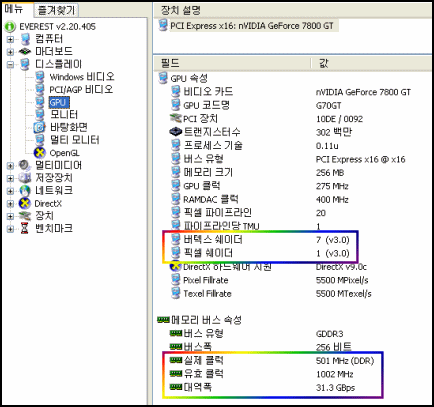Screen dimensions: 434x407
Task: Expand the 마더보드 tree node
Action: click(x=10, y=52)
